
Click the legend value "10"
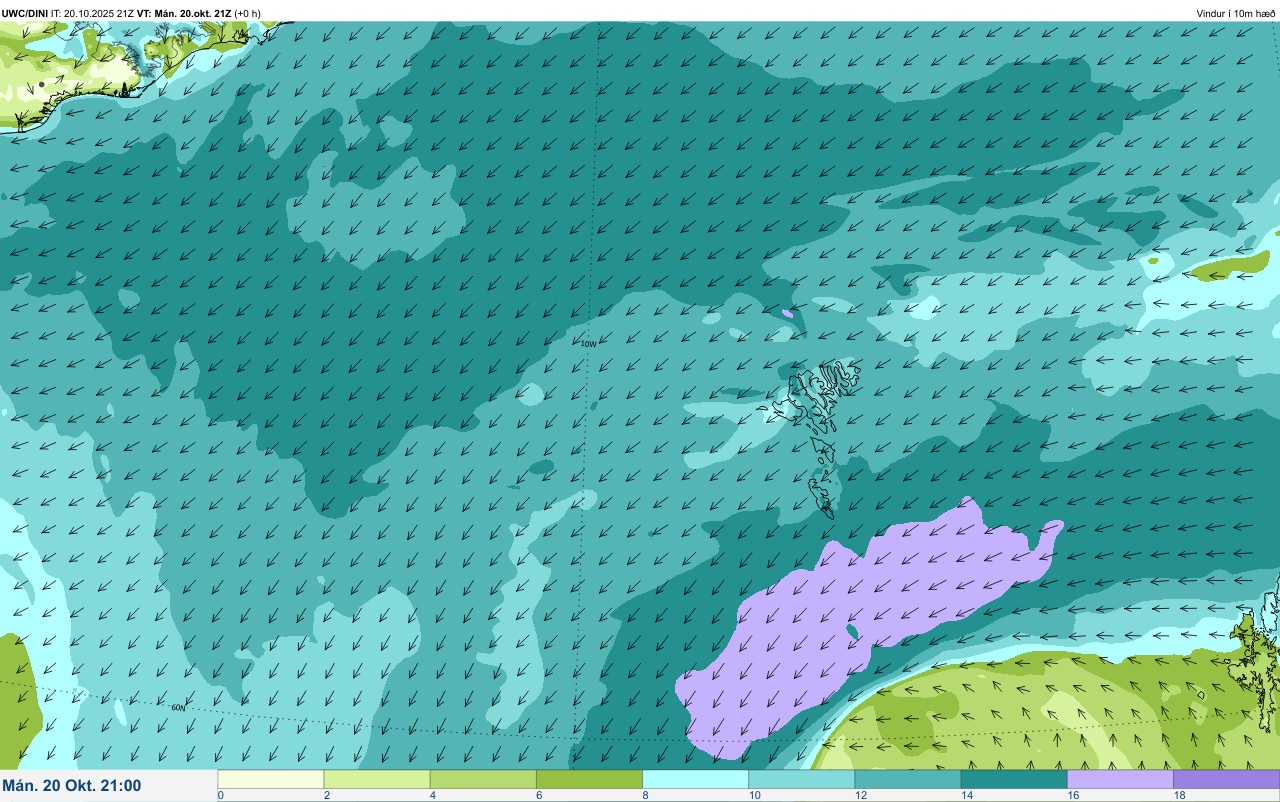click(x=754, y=796)
